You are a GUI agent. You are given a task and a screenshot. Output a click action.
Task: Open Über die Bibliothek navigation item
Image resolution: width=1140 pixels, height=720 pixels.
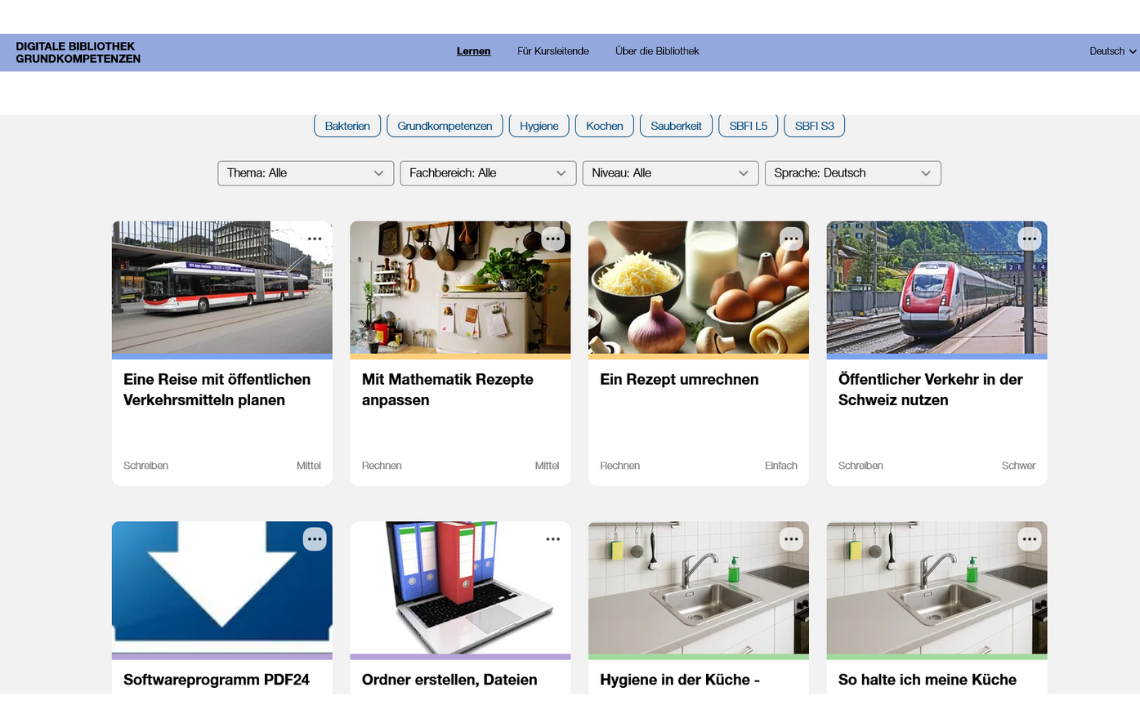(657, 51)
